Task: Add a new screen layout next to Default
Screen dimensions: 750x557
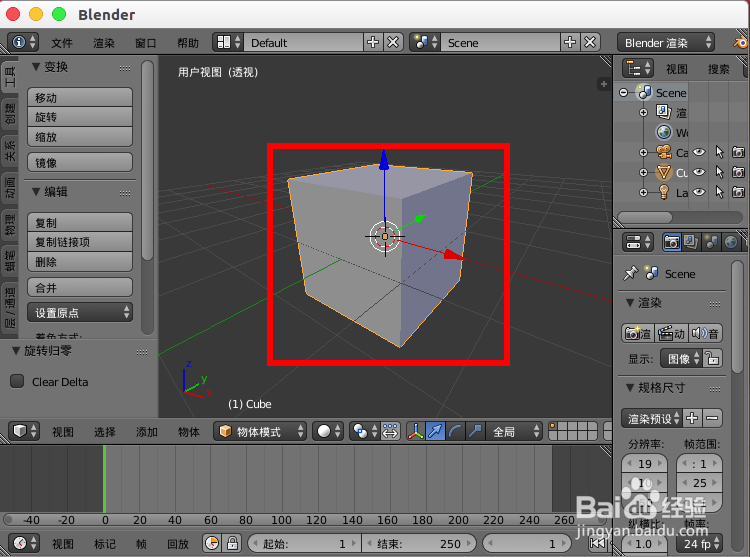Action: [x=373, y=42]
